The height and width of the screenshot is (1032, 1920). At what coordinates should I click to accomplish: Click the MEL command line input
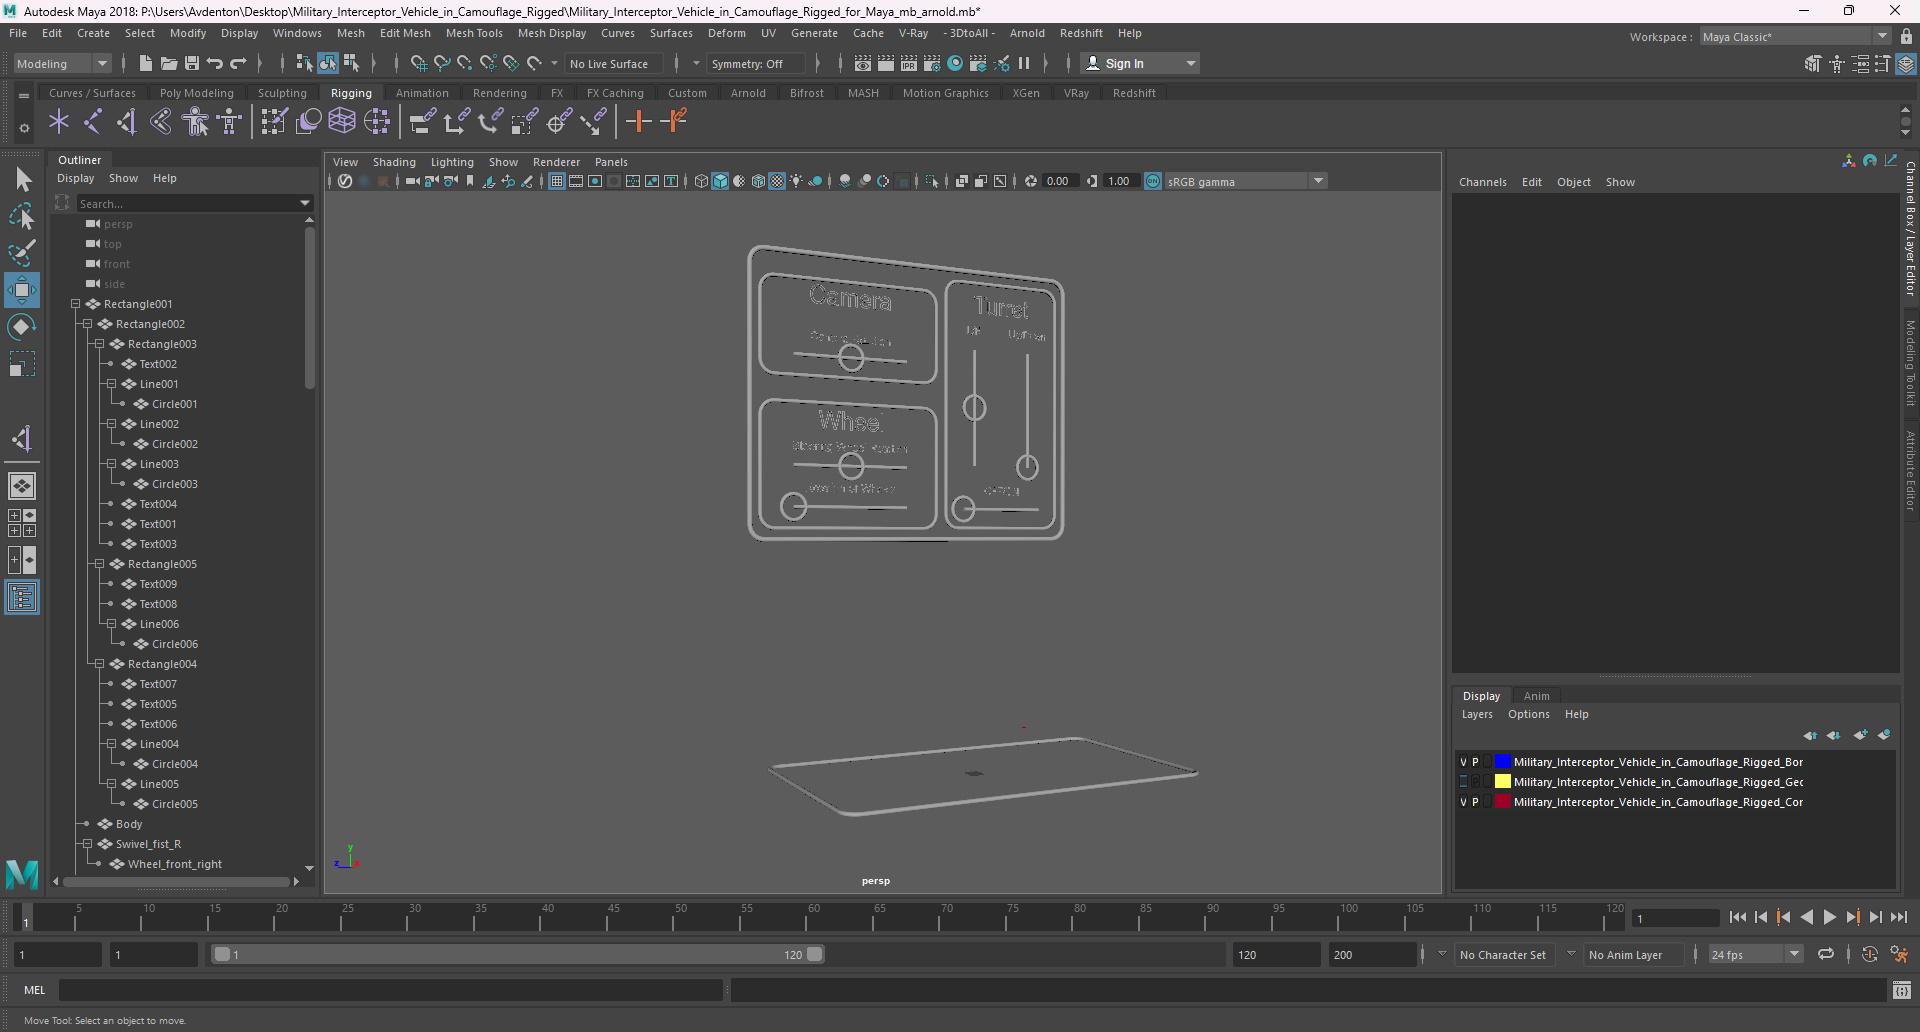(x=390, y=990)
